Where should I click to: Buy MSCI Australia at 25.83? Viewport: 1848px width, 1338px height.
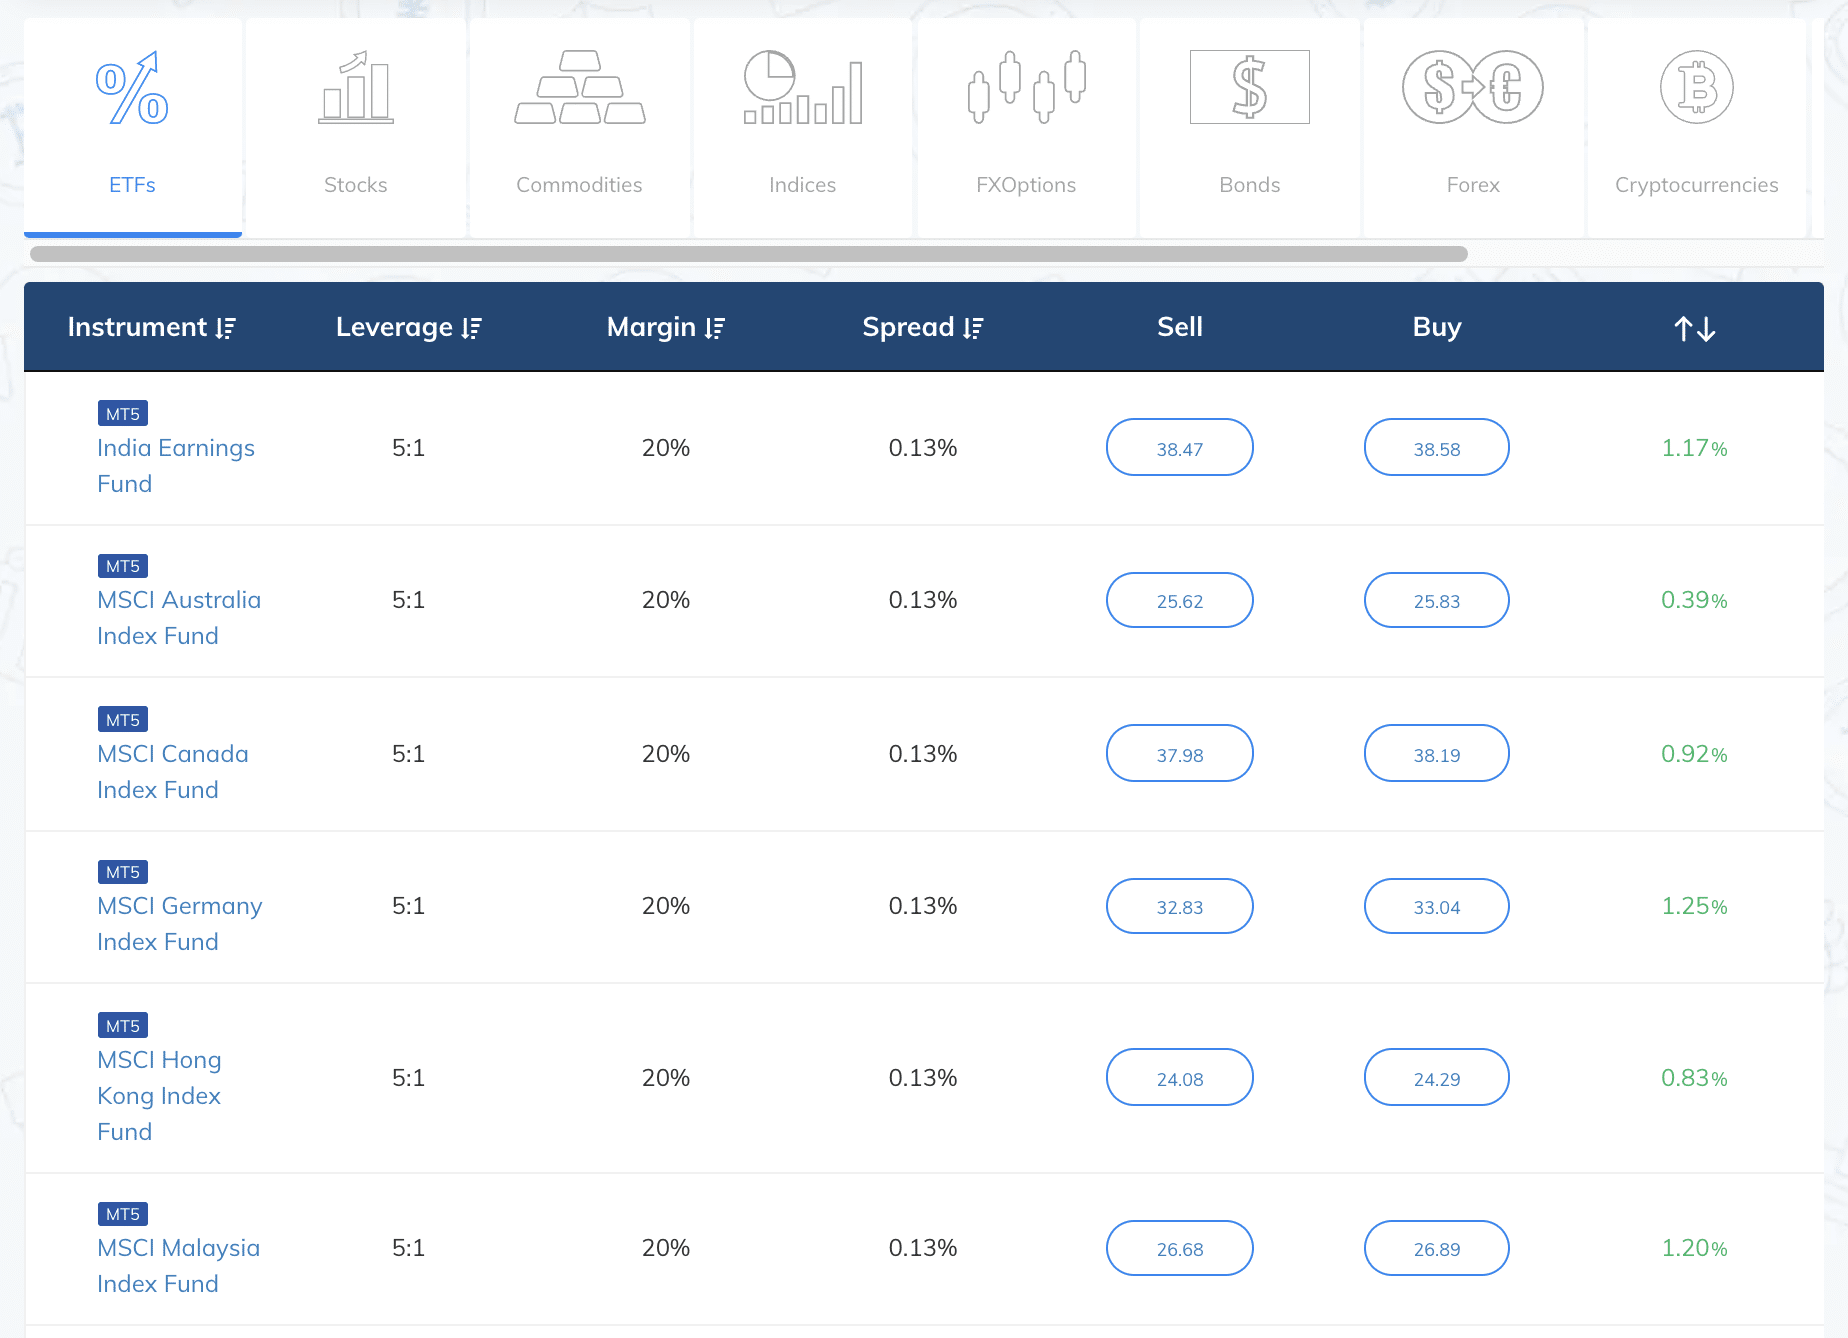(x=1437, y=600)
